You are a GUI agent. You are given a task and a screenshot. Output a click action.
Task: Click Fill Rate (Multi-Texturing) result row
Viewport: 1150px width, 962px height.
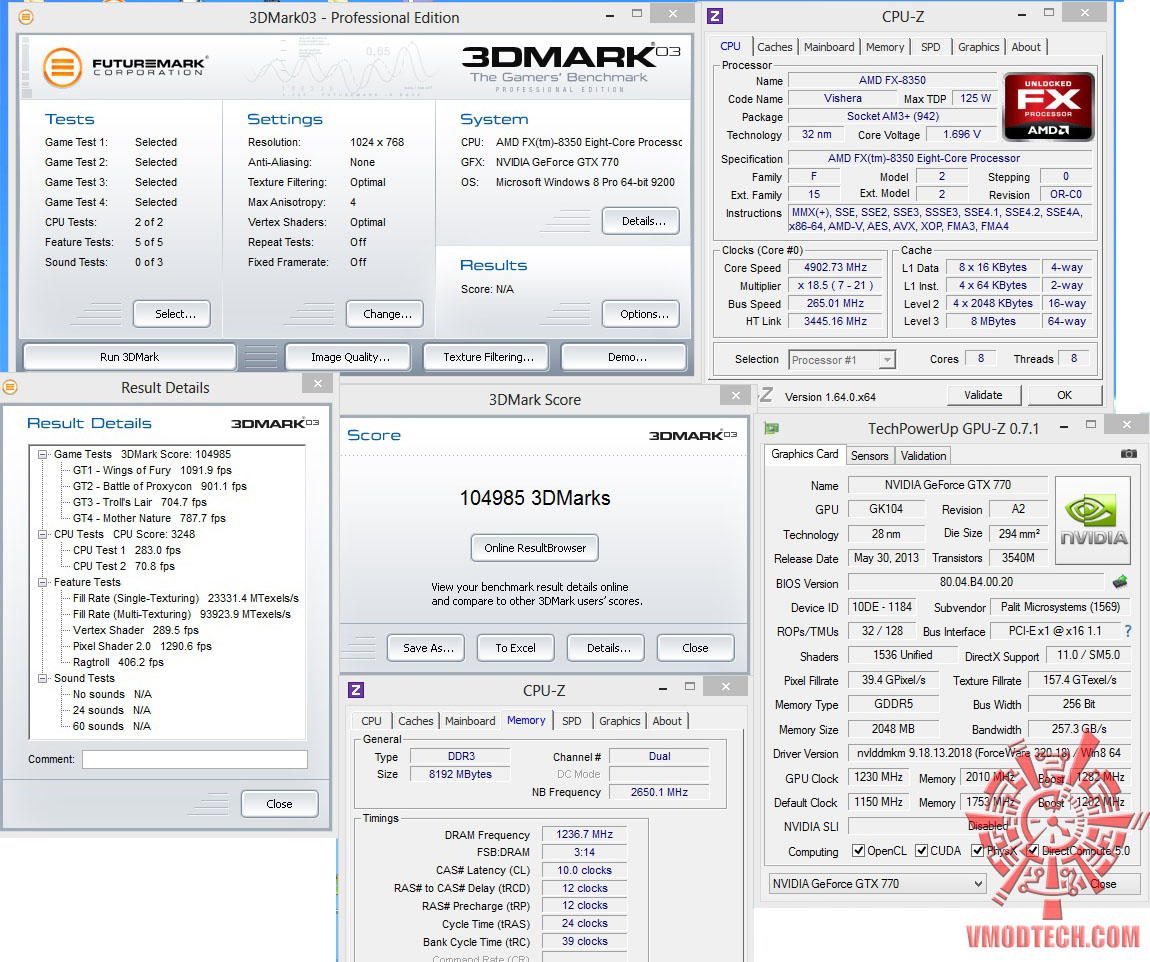(x=181, y=614)
